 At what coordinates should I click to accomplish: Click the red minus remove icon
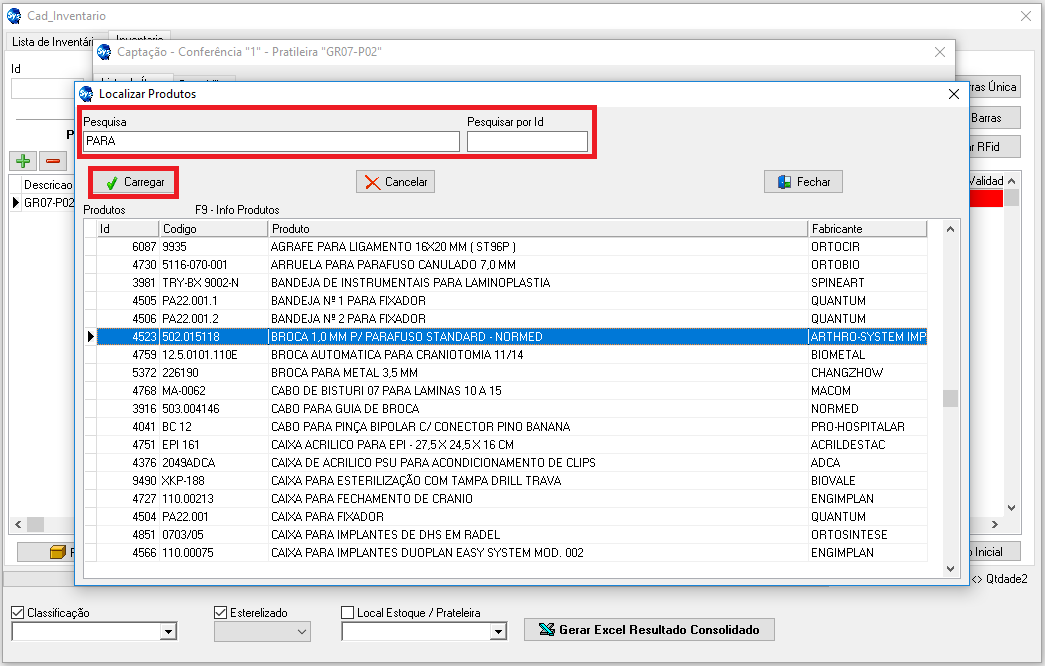52,160
